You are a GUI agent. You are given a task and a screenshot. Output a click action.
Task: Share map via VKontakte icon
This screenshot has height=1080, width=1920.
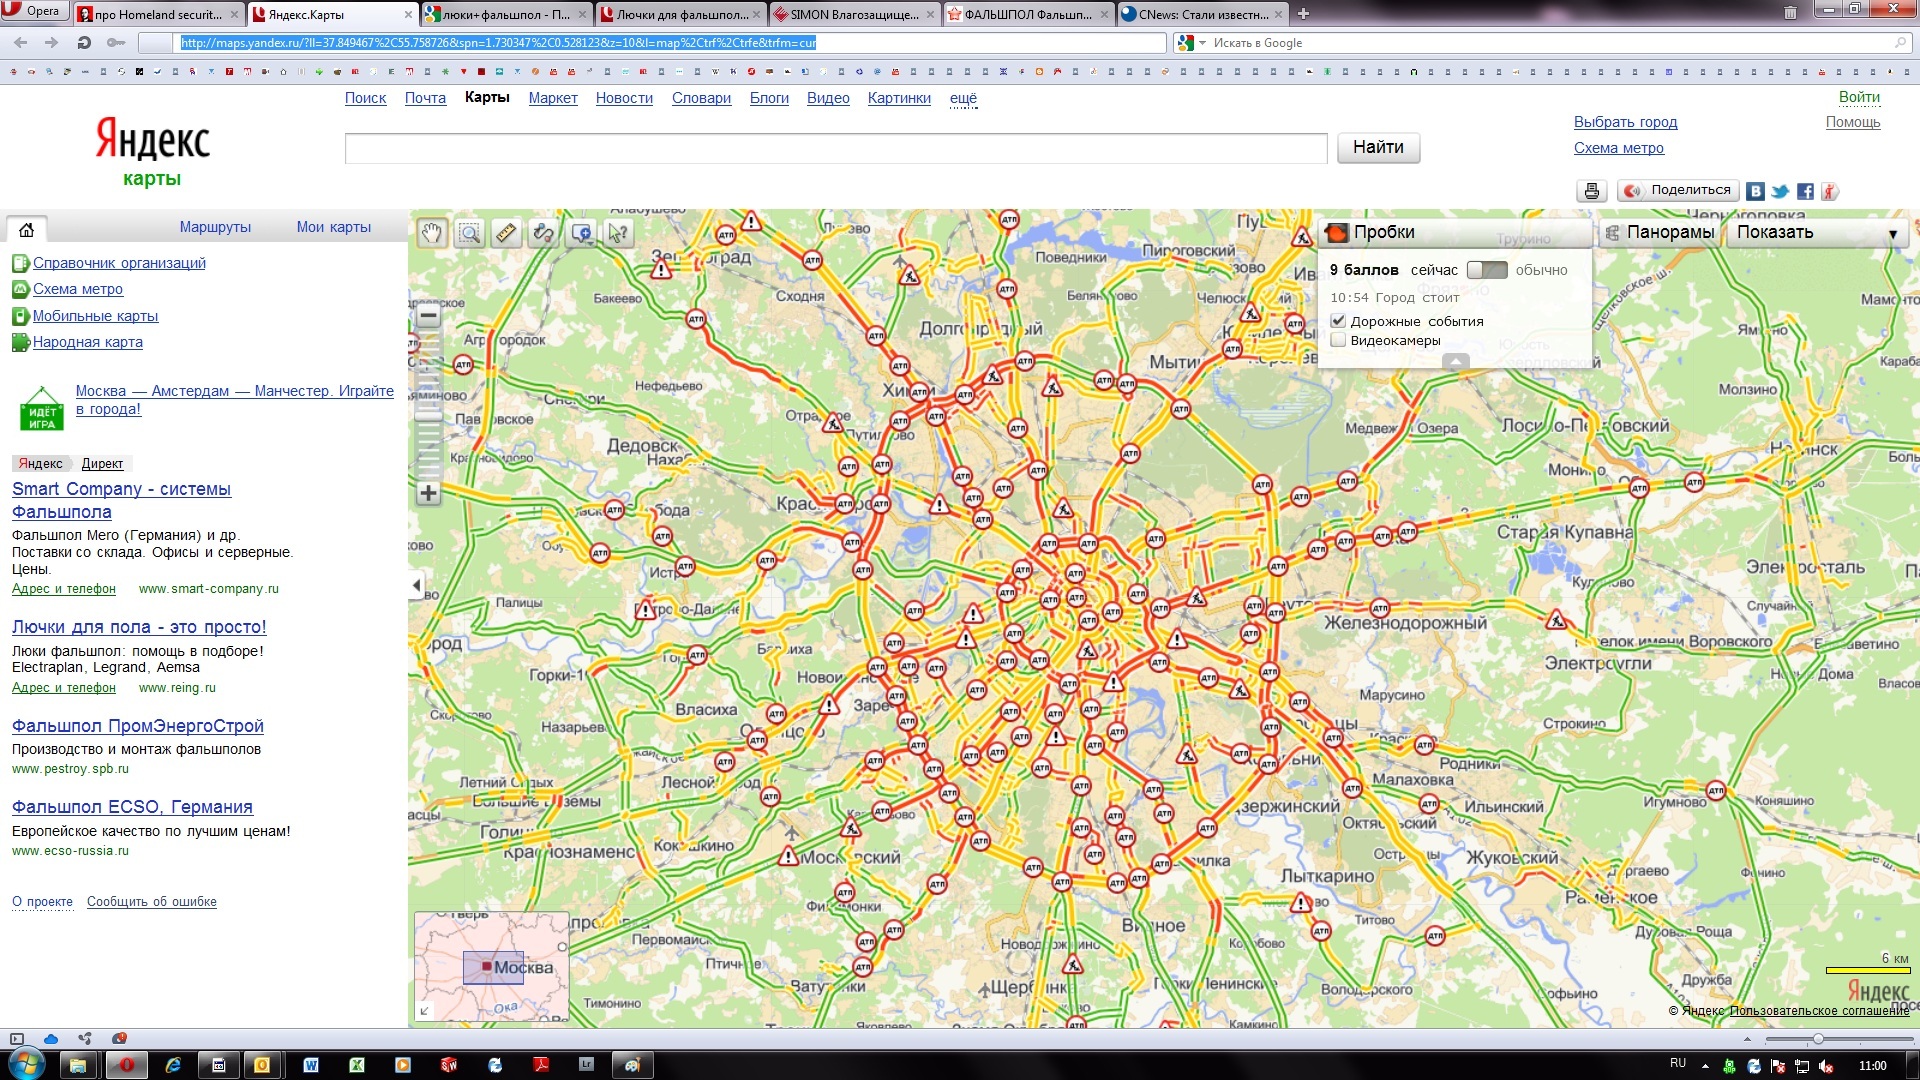point(1755,191)
